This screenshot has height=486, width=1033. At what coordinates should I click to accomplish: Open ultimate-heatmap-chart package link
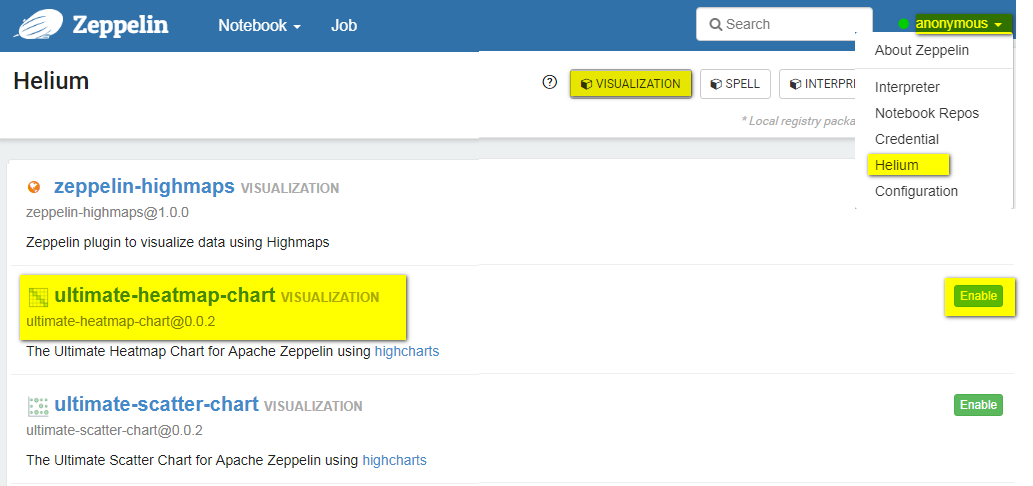(x=165, y=296)
